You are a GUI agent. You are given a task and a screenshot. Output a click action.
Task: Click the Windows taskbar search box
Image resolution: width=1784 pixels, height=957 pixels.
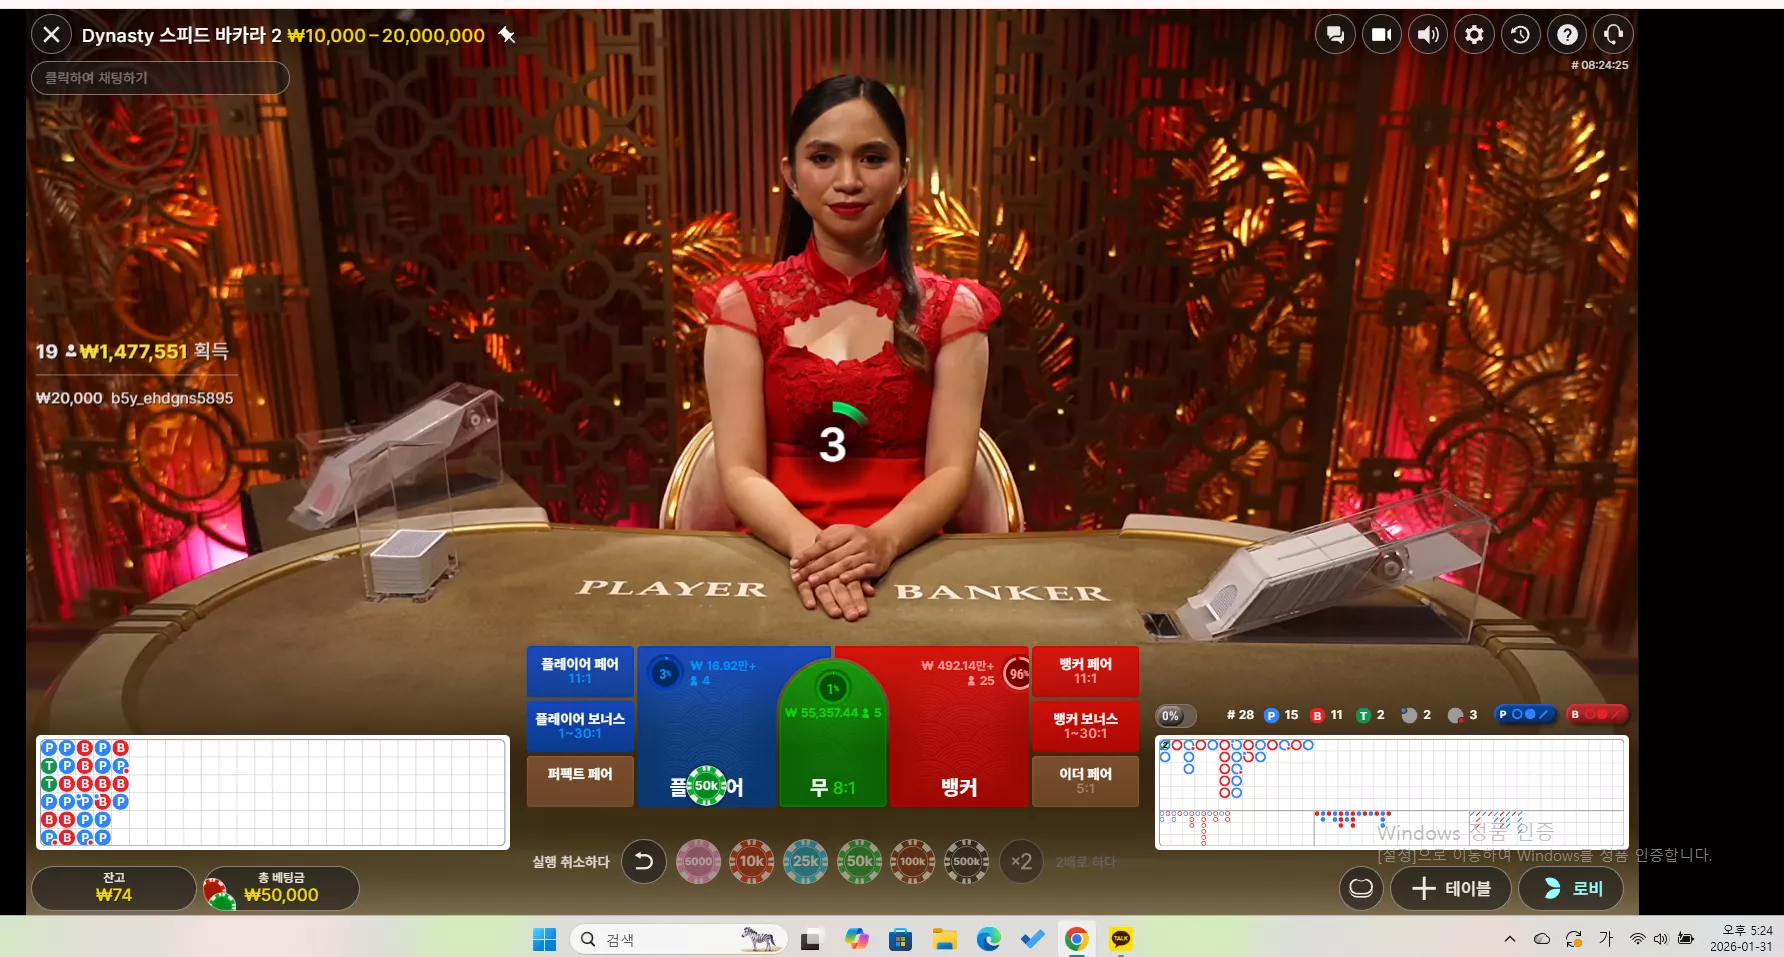(x=678, y=939)
